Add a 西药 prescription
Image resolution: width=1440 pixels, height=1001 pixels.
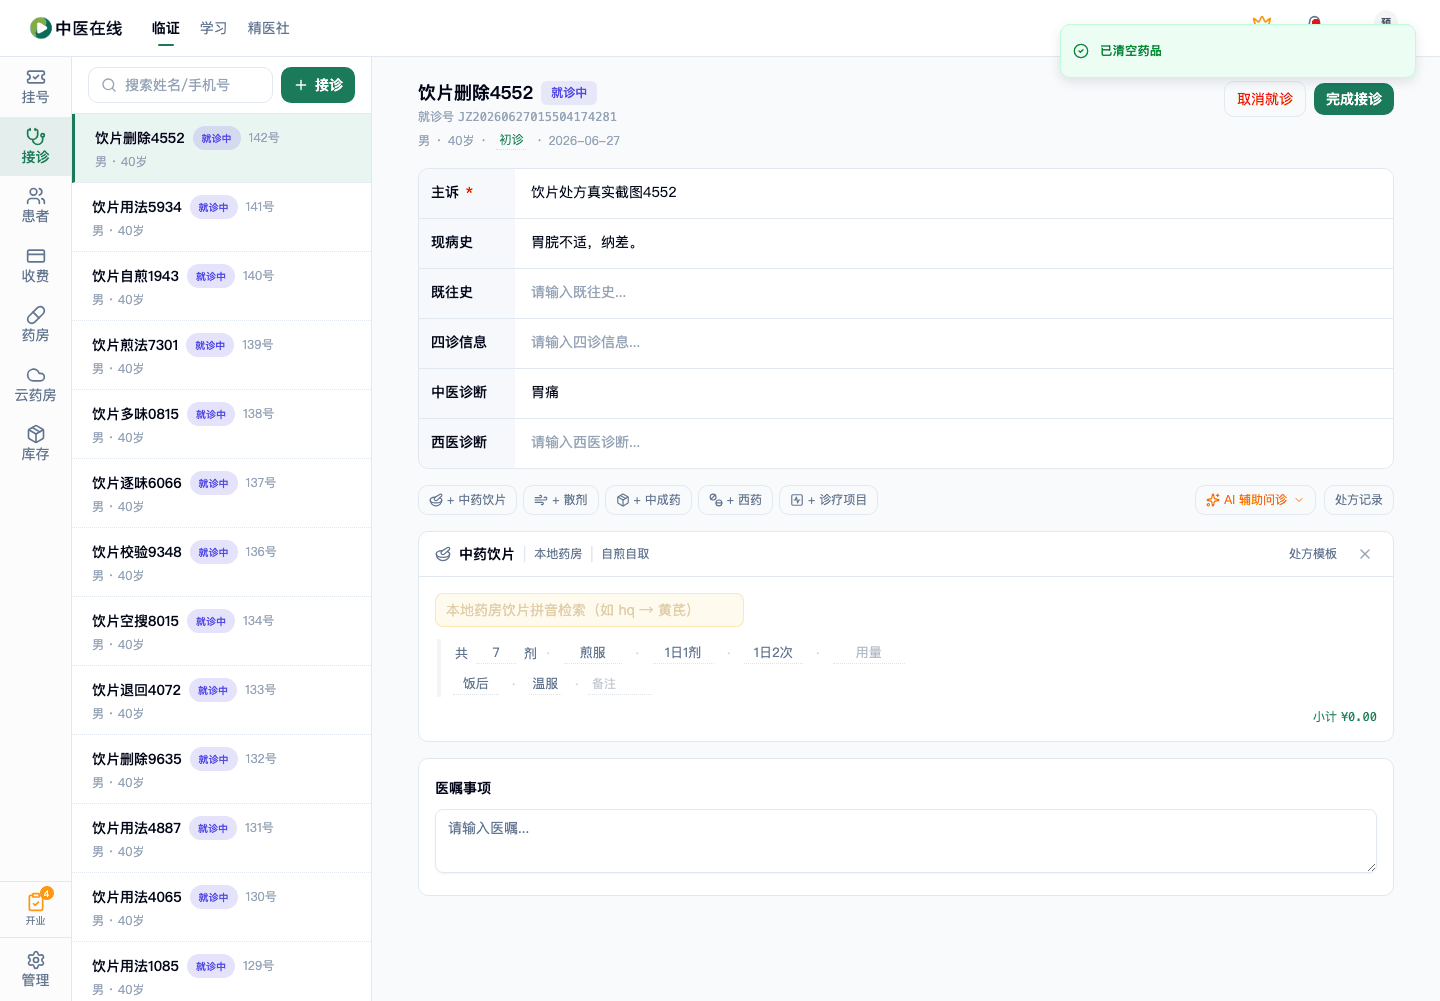click(x=735, y=500)
